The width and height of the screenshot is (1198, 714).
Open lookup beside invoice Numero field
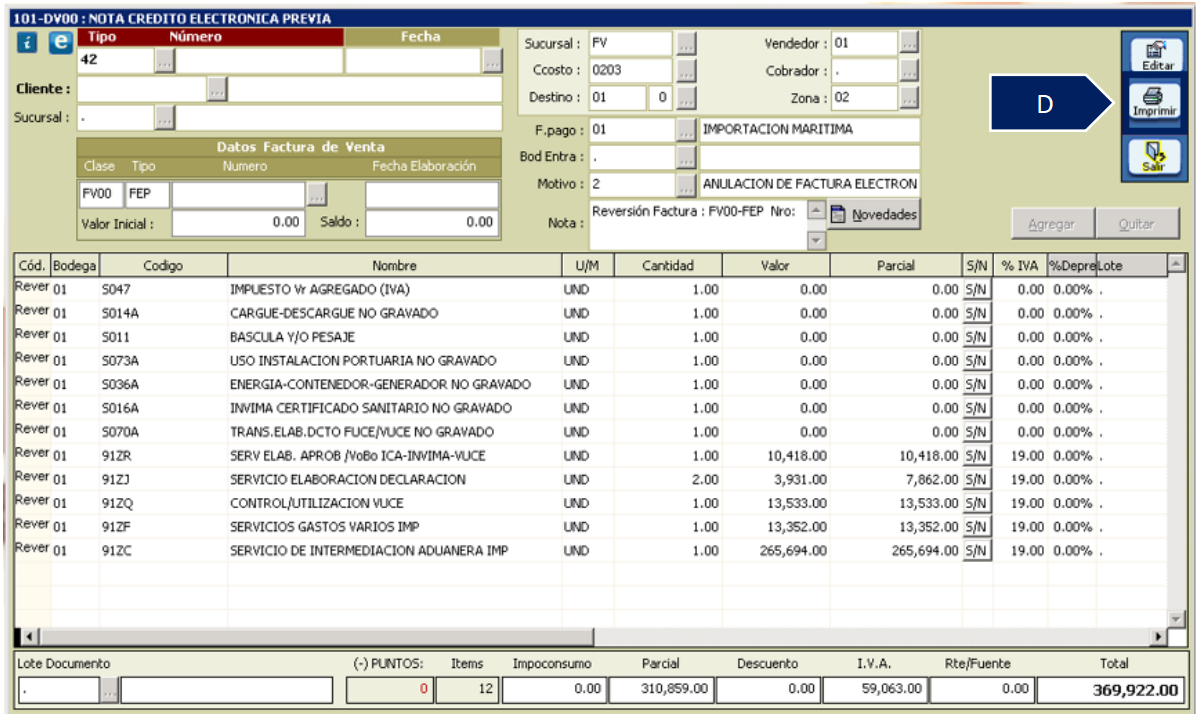pyautogui.click(x=317, y=194)
